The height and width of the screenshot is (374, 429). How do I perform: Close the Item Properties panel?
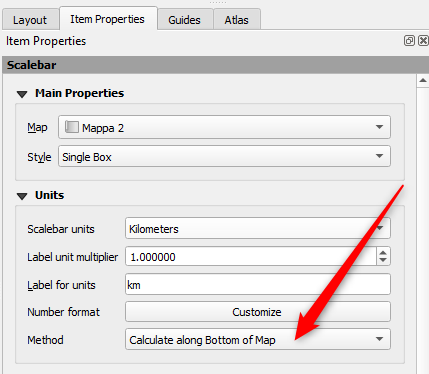(423, 41)
